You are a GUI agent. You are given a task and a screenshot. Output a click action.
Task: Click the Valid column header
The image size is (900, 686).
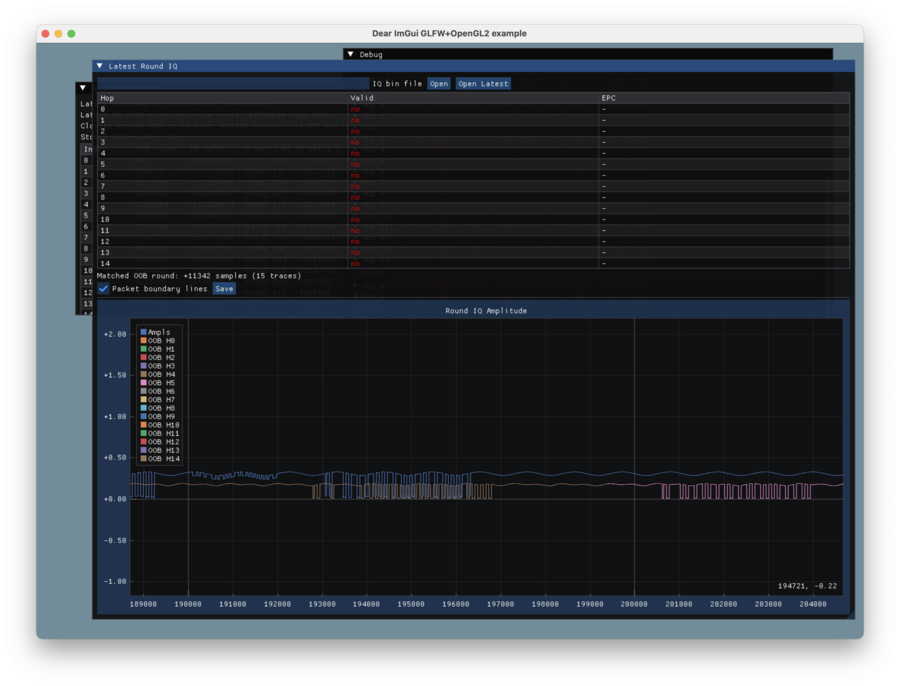tap(473, 98)
